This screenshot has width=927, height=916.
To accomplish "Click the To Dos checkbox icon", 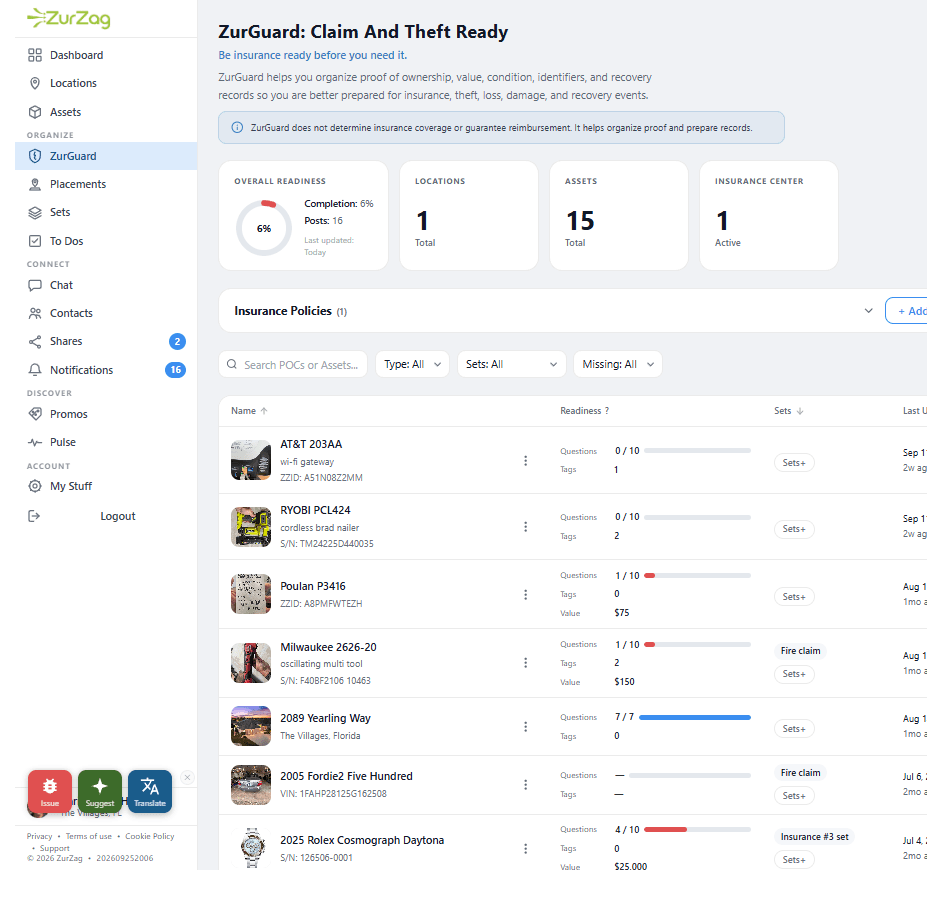I will click(35, 241).
